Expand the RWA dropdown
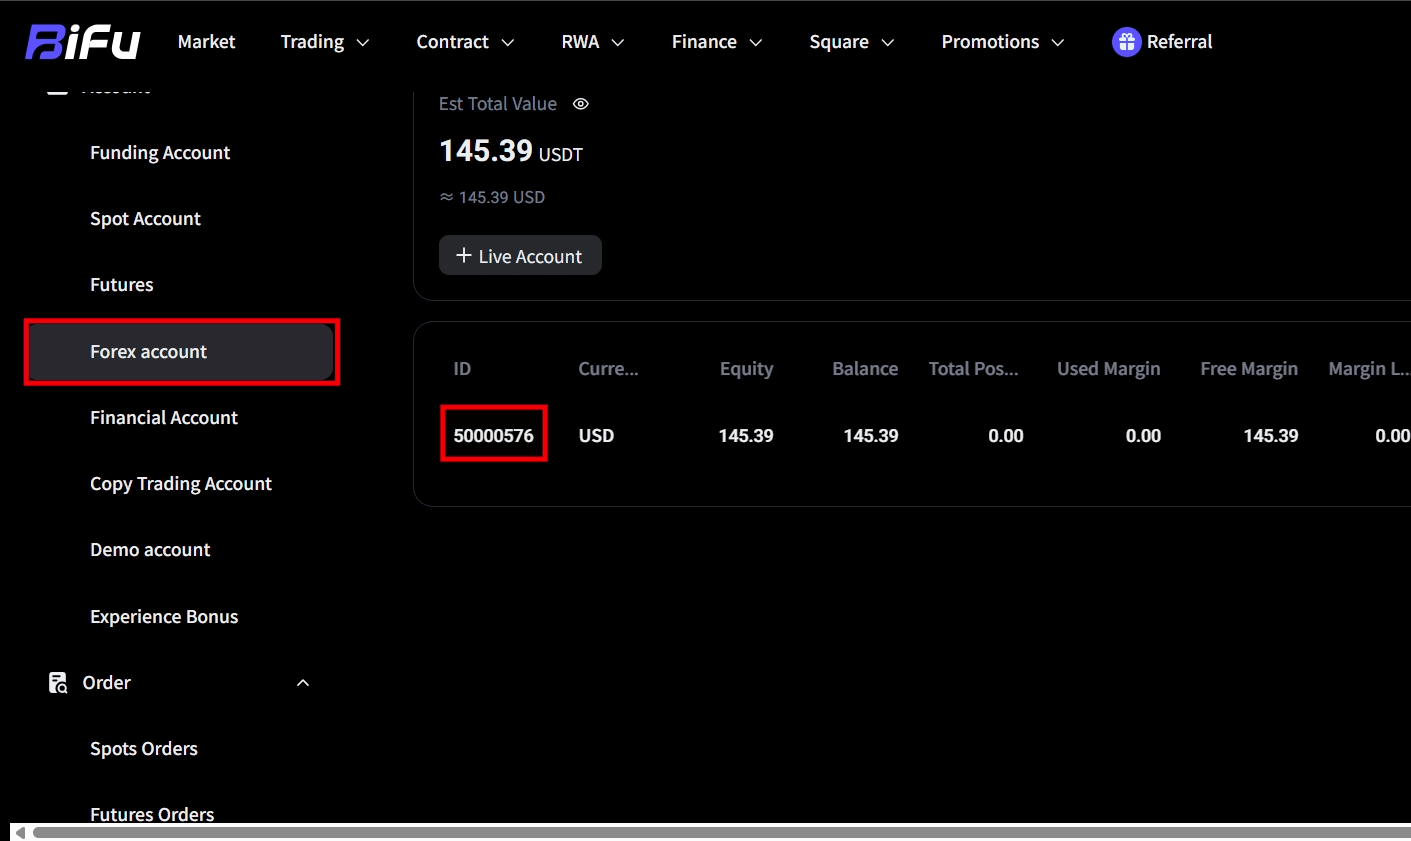Viewport: 1411px width, 841px height. [592, 42]
